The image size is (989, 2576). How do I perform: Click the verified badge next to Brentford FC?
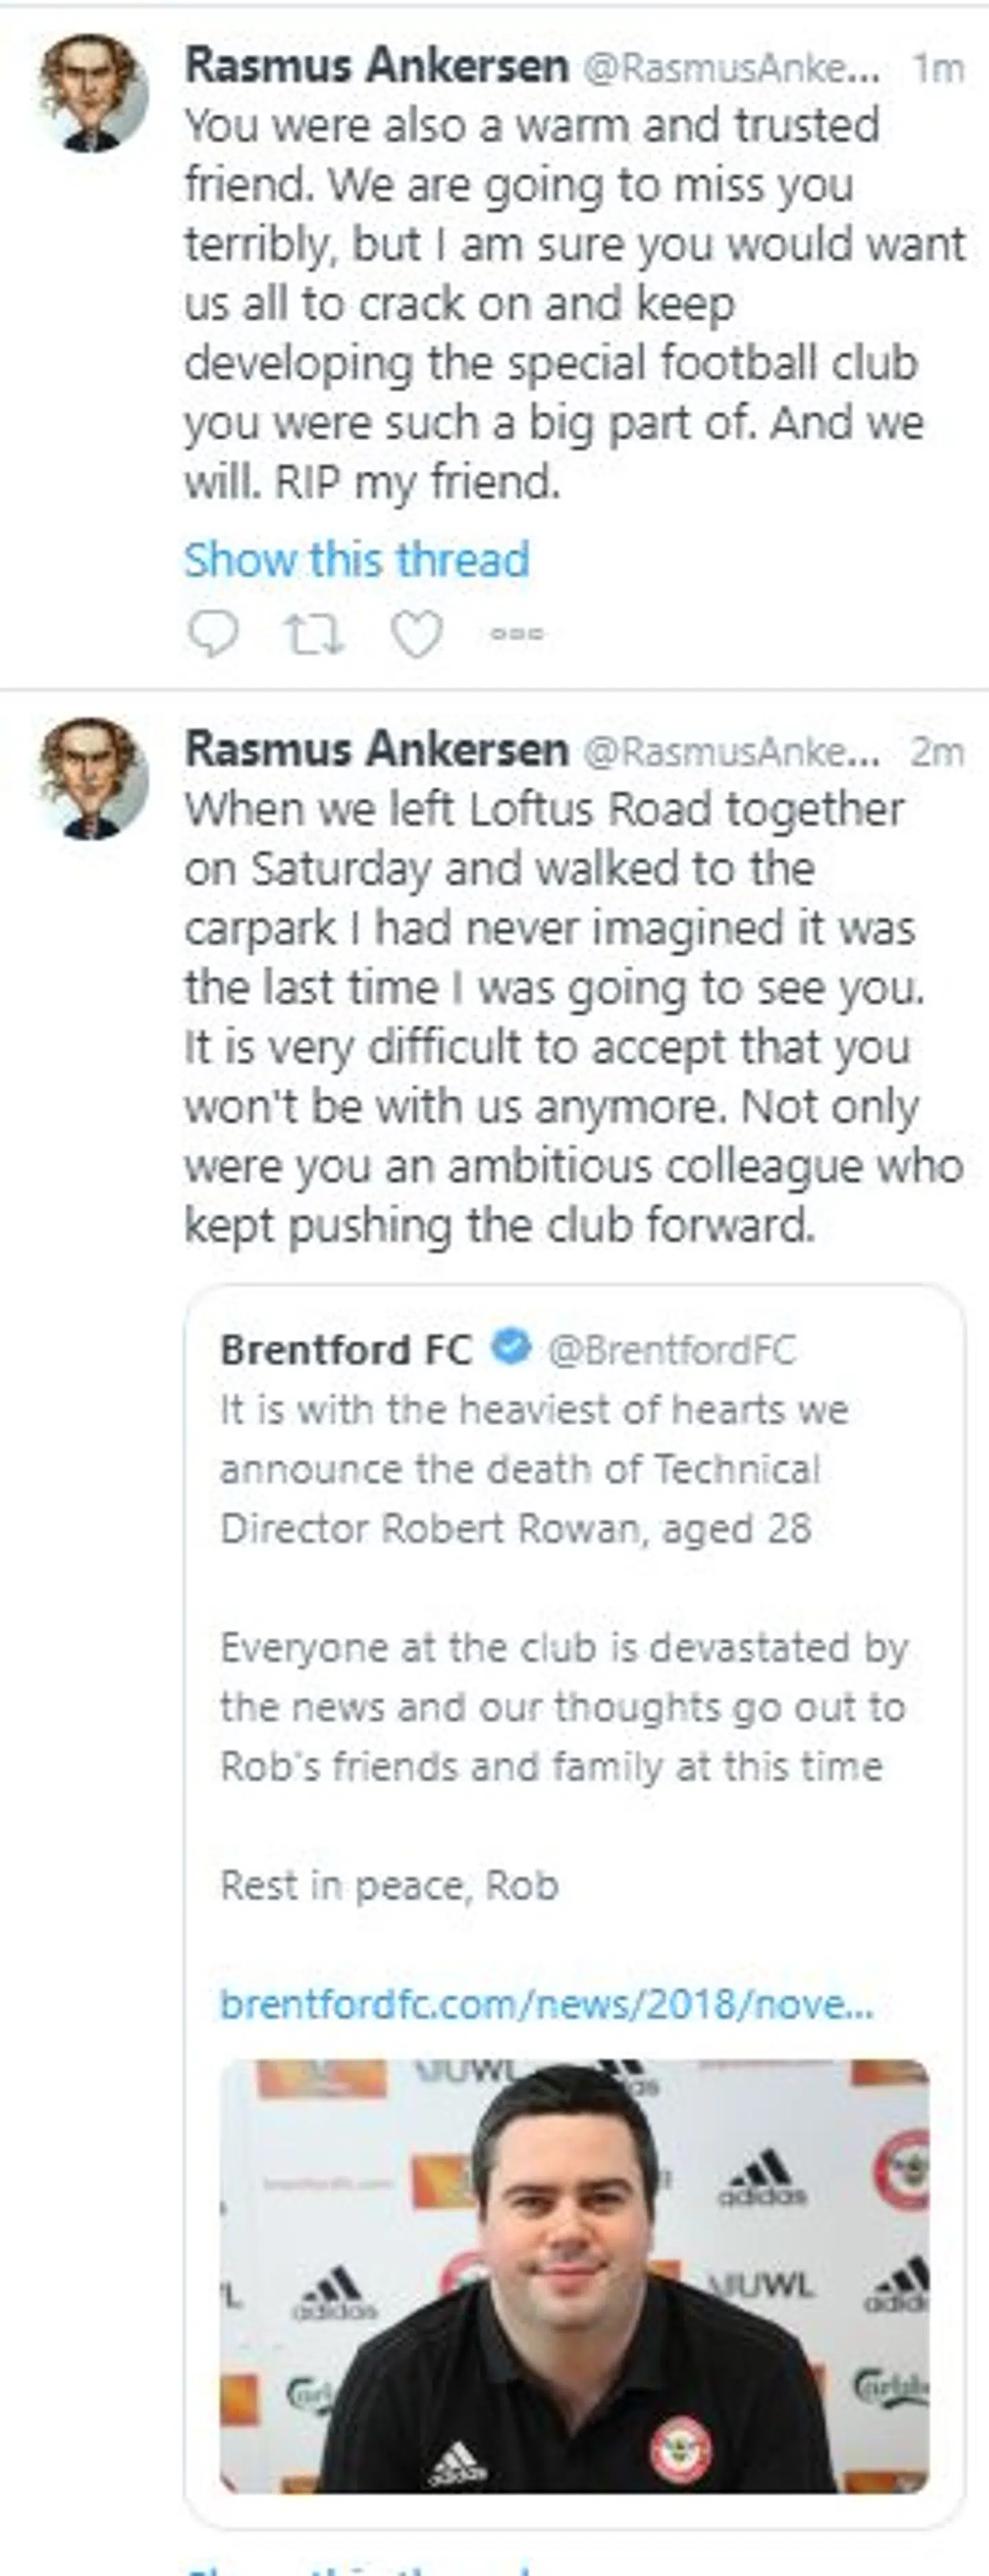click(x=511, y=1349)
